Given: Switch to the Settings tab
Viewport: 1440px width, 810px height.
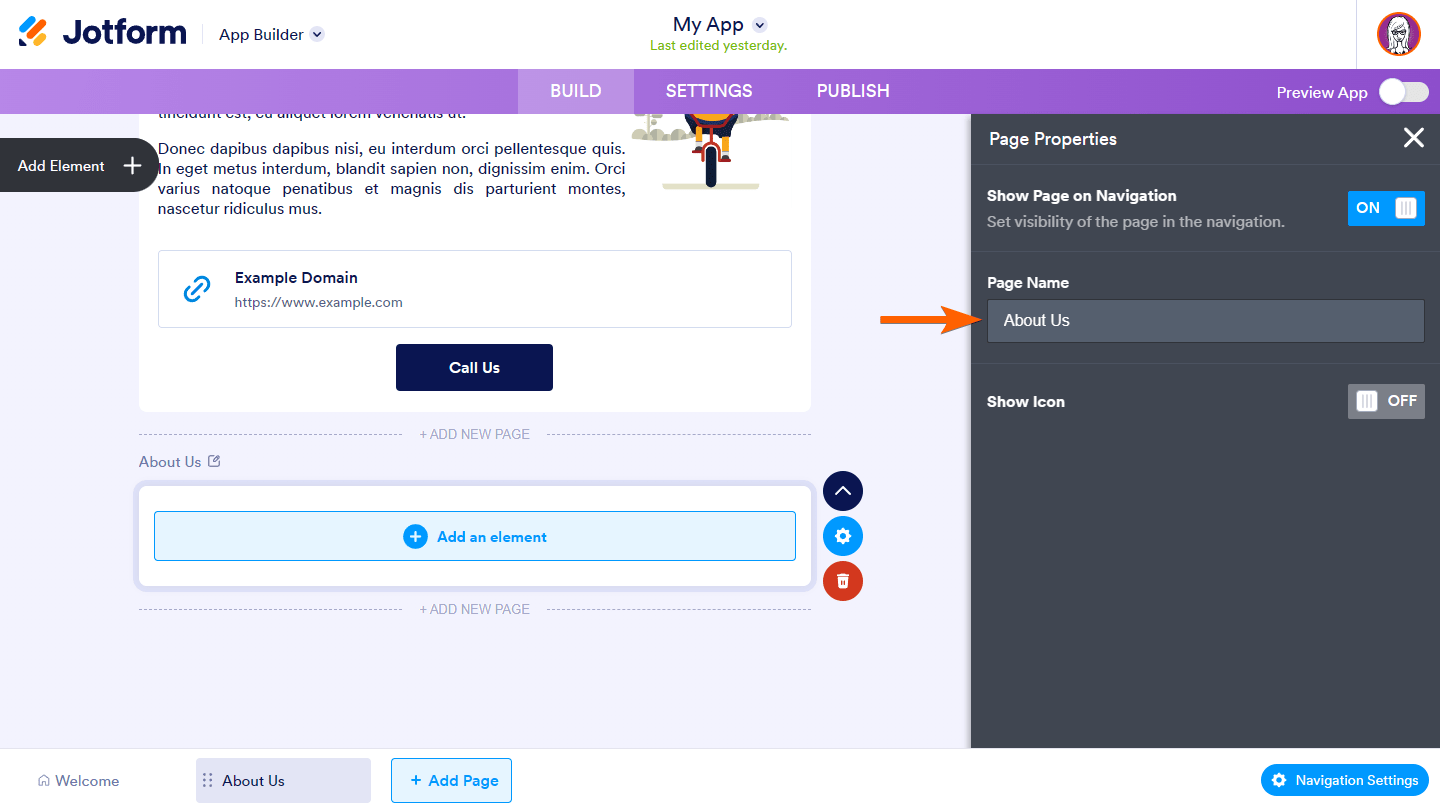Looking at the screenshot, I should [709, 91].
